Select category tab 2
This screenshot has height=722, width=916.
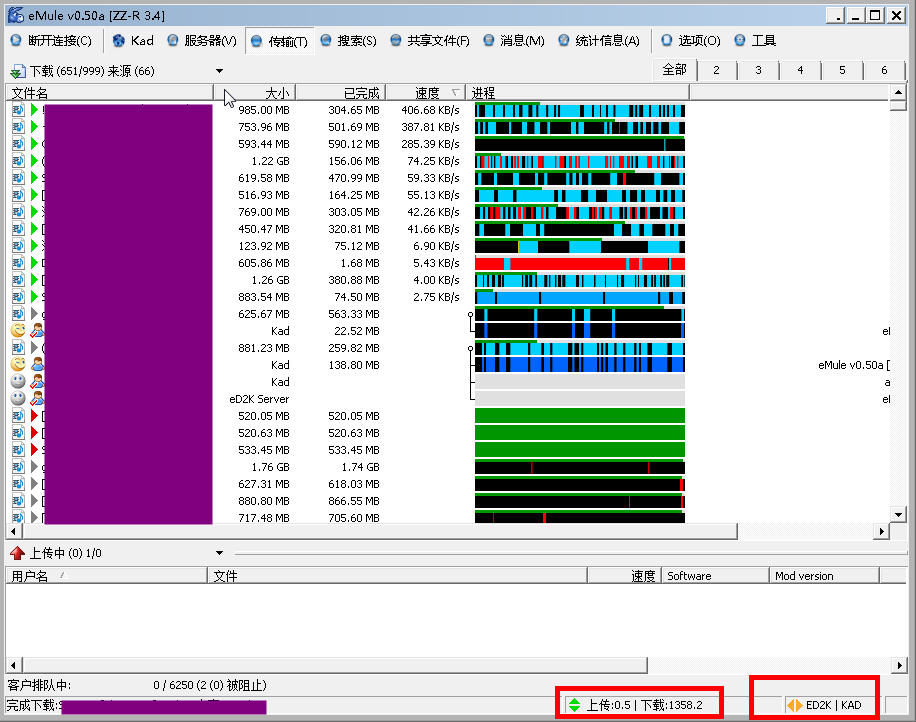[x=716, y=70]
